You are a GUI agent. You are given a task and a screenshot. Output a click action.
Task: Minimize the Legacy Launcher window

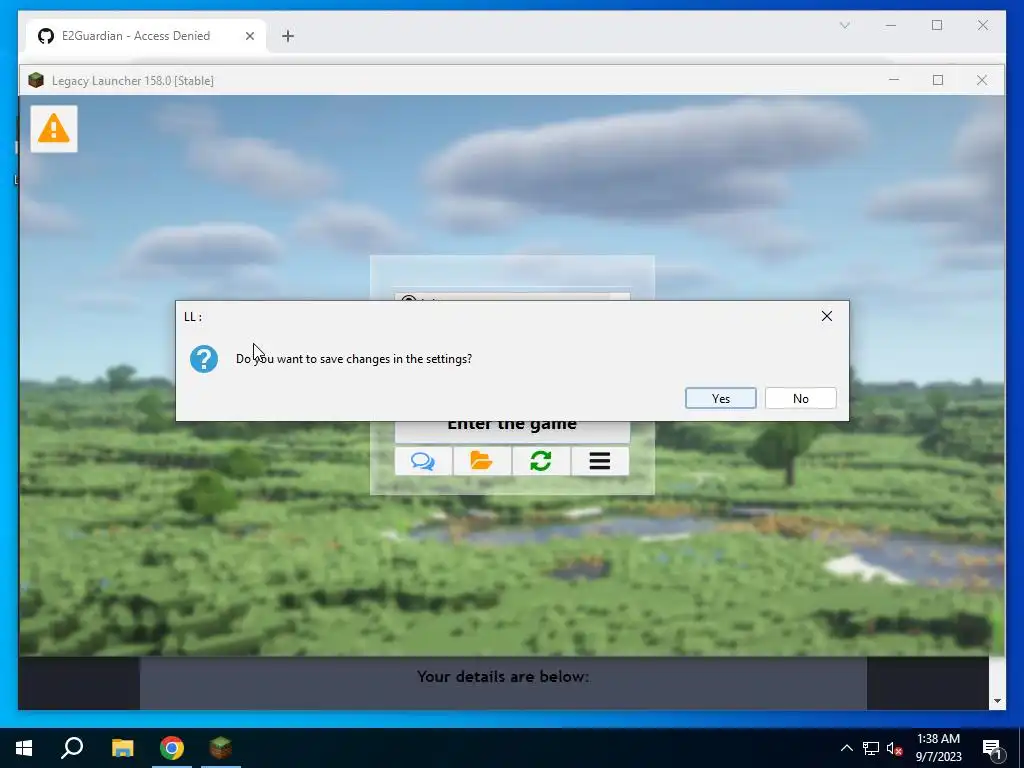(894, 80)
